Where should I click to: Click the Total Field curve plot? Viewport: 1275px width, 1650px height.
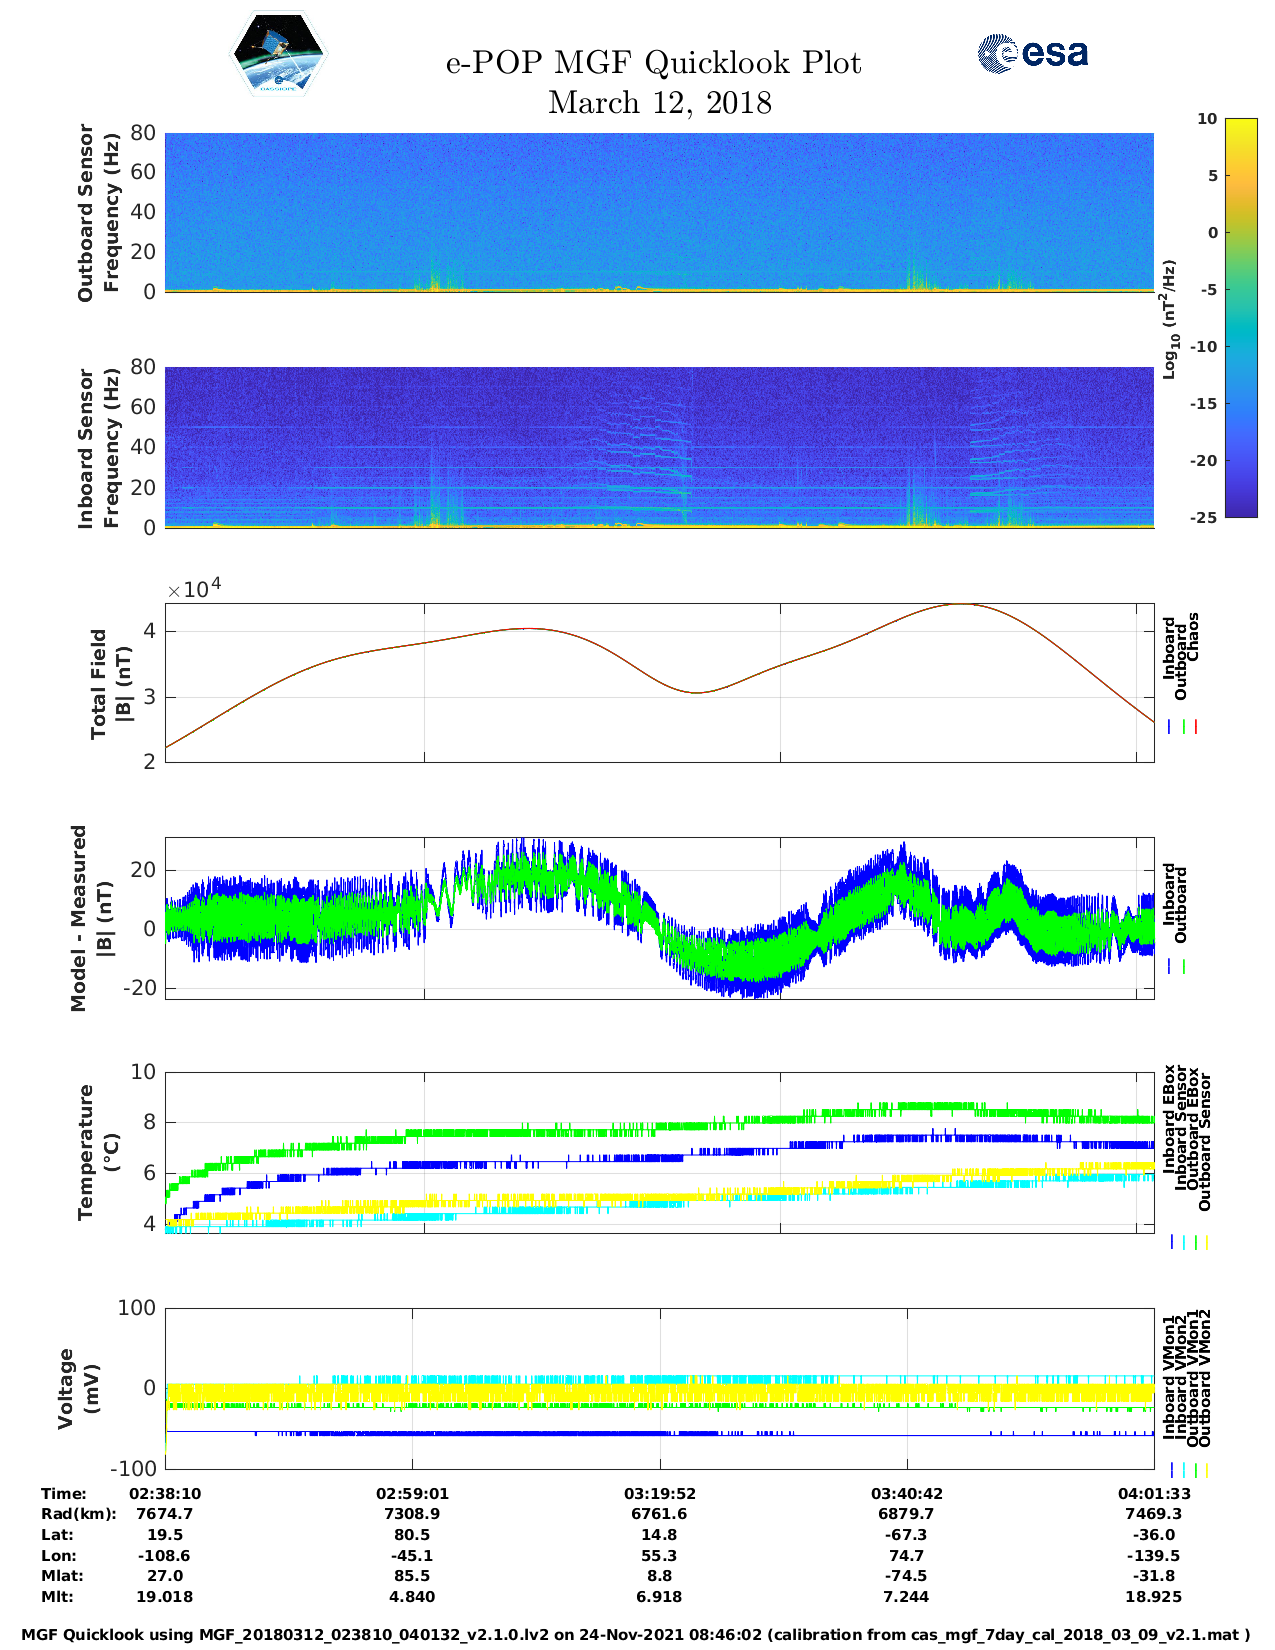click(x=659, y=682)
